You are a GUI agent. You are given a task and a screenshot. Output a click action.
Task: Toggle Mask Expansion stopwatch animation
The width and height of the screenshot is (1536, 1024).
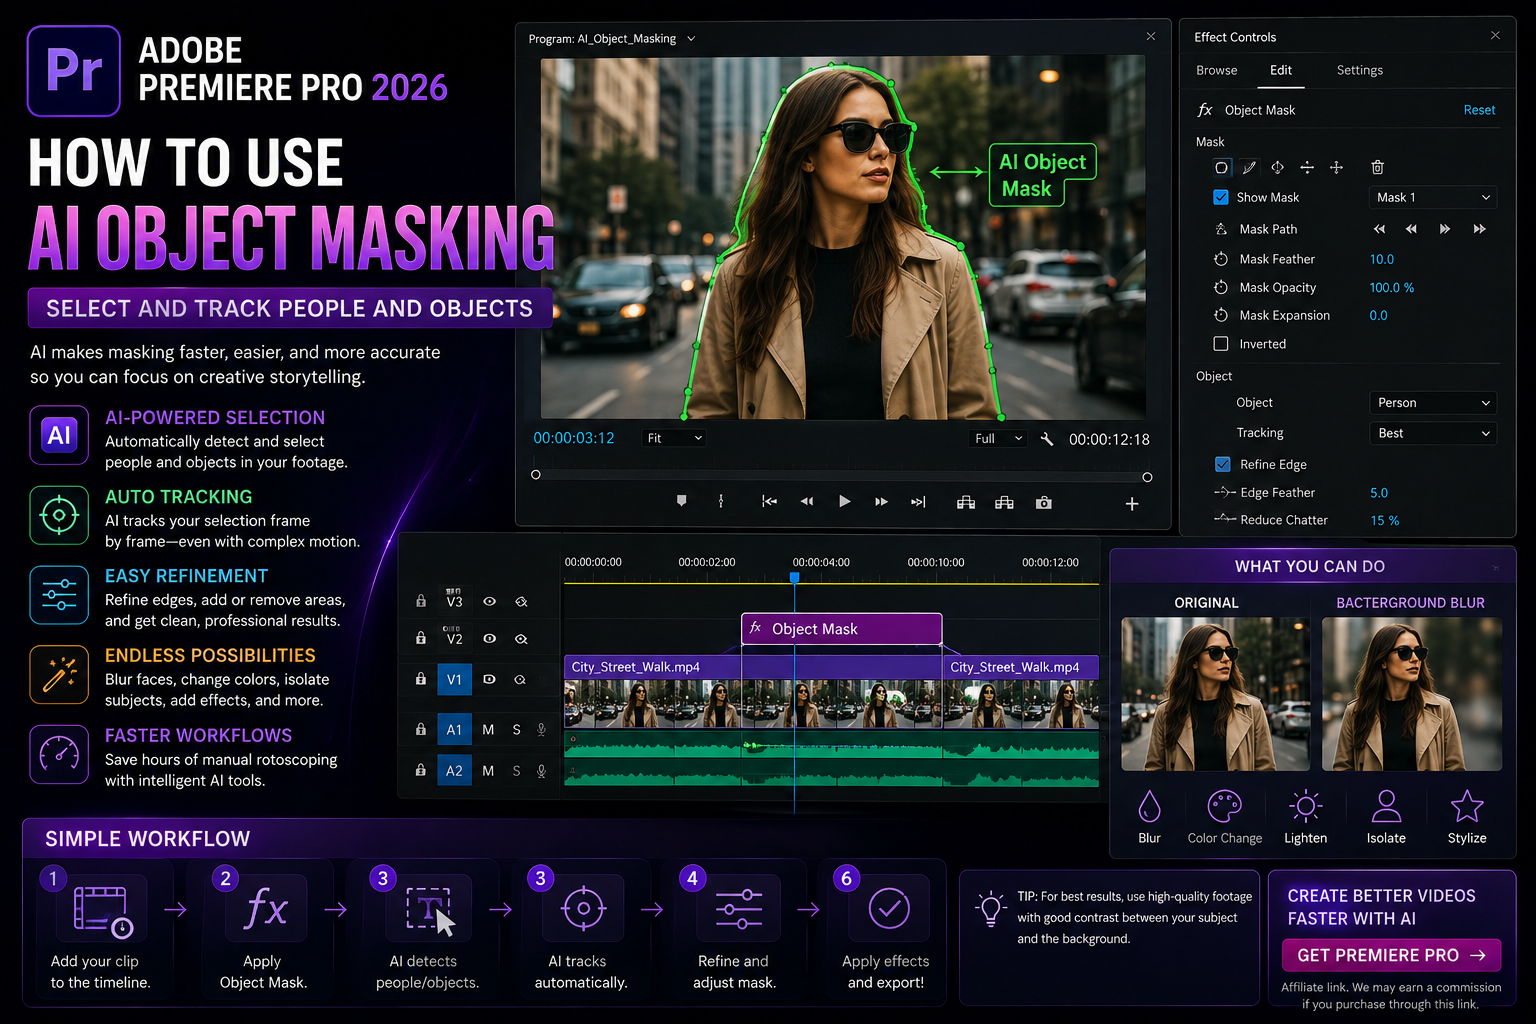coord(1221,315)
